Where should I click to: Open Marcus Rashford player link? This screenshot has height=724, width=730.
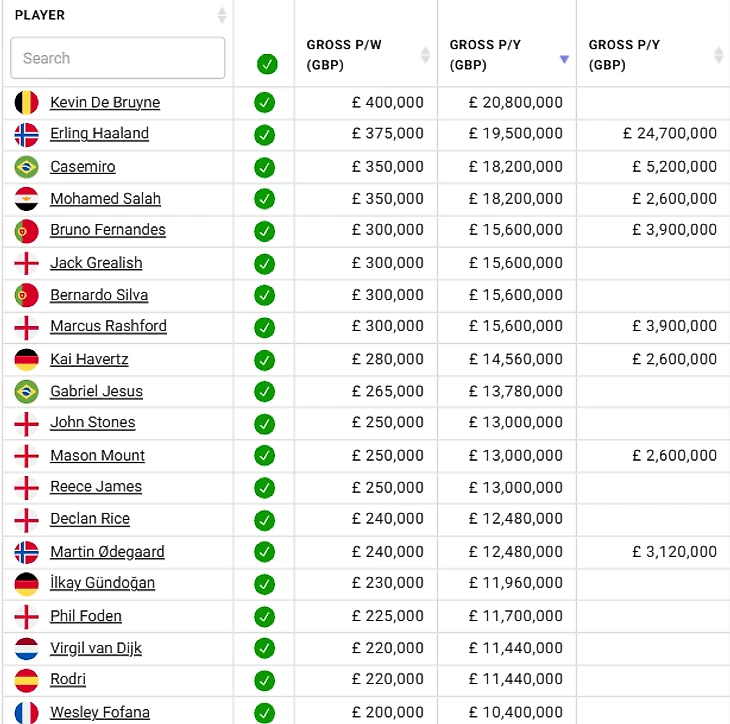(108, 326)
